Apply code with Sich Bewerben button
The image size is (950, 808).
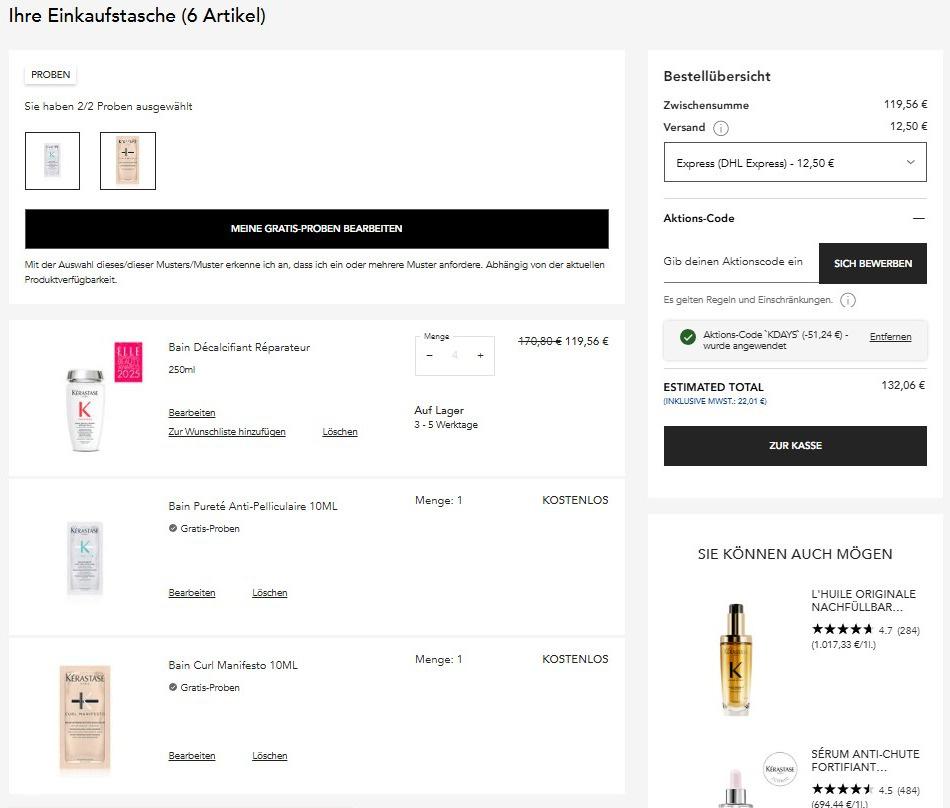[872, 263]
